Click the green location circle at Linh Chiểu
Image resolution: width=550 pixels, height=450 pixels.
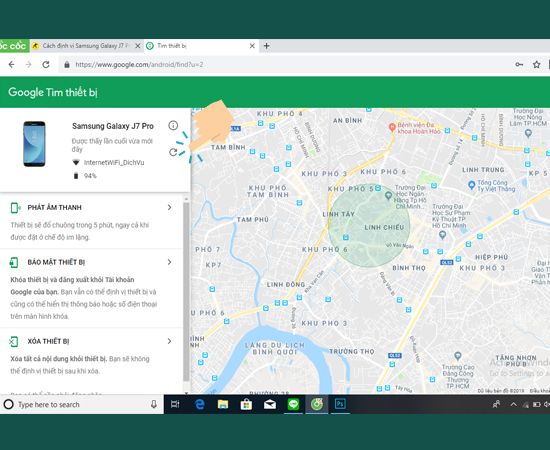coord(369,225)
